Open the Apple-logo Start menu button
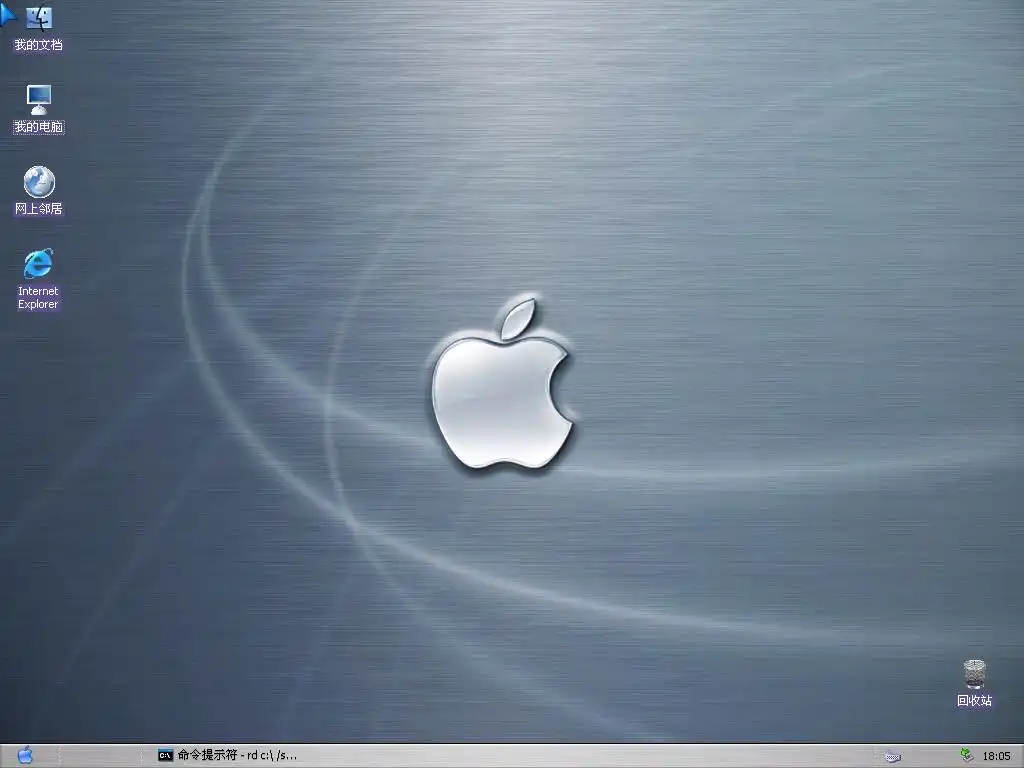The height and width of the screenshot is (768, 1024). (x=25, y=756)
